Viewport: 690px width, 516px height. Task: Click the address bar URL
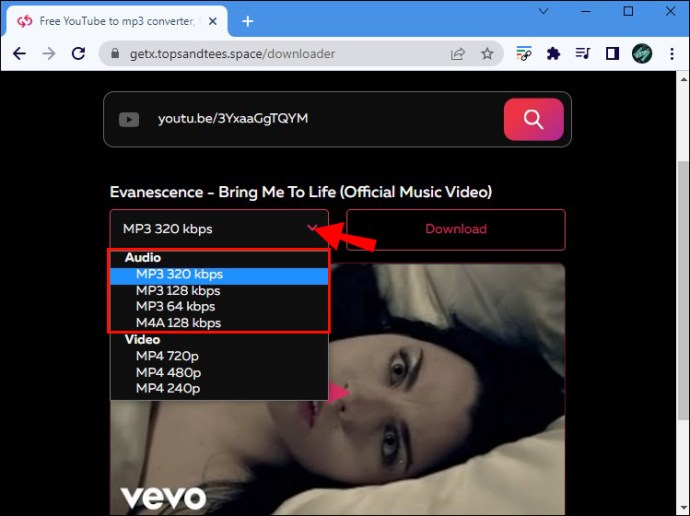point(232,54)
